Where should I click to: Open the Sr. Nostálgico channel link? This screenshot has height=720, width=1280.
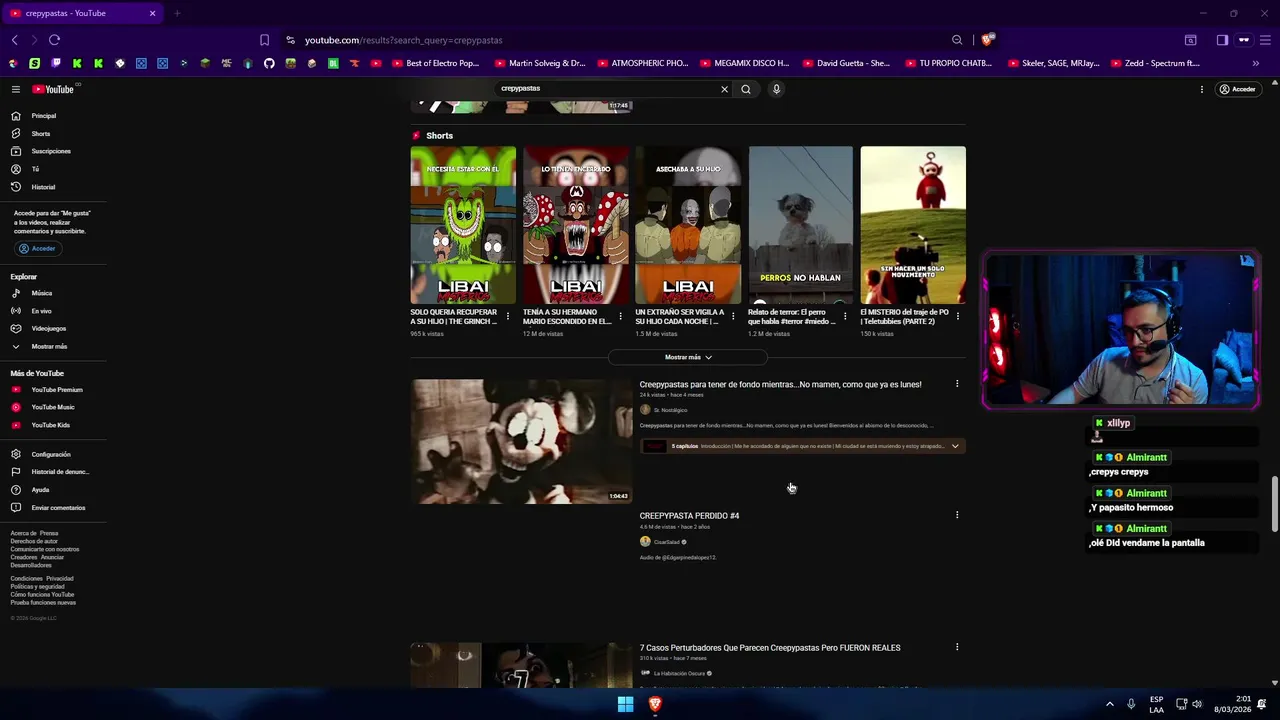[x=670, y=410]
